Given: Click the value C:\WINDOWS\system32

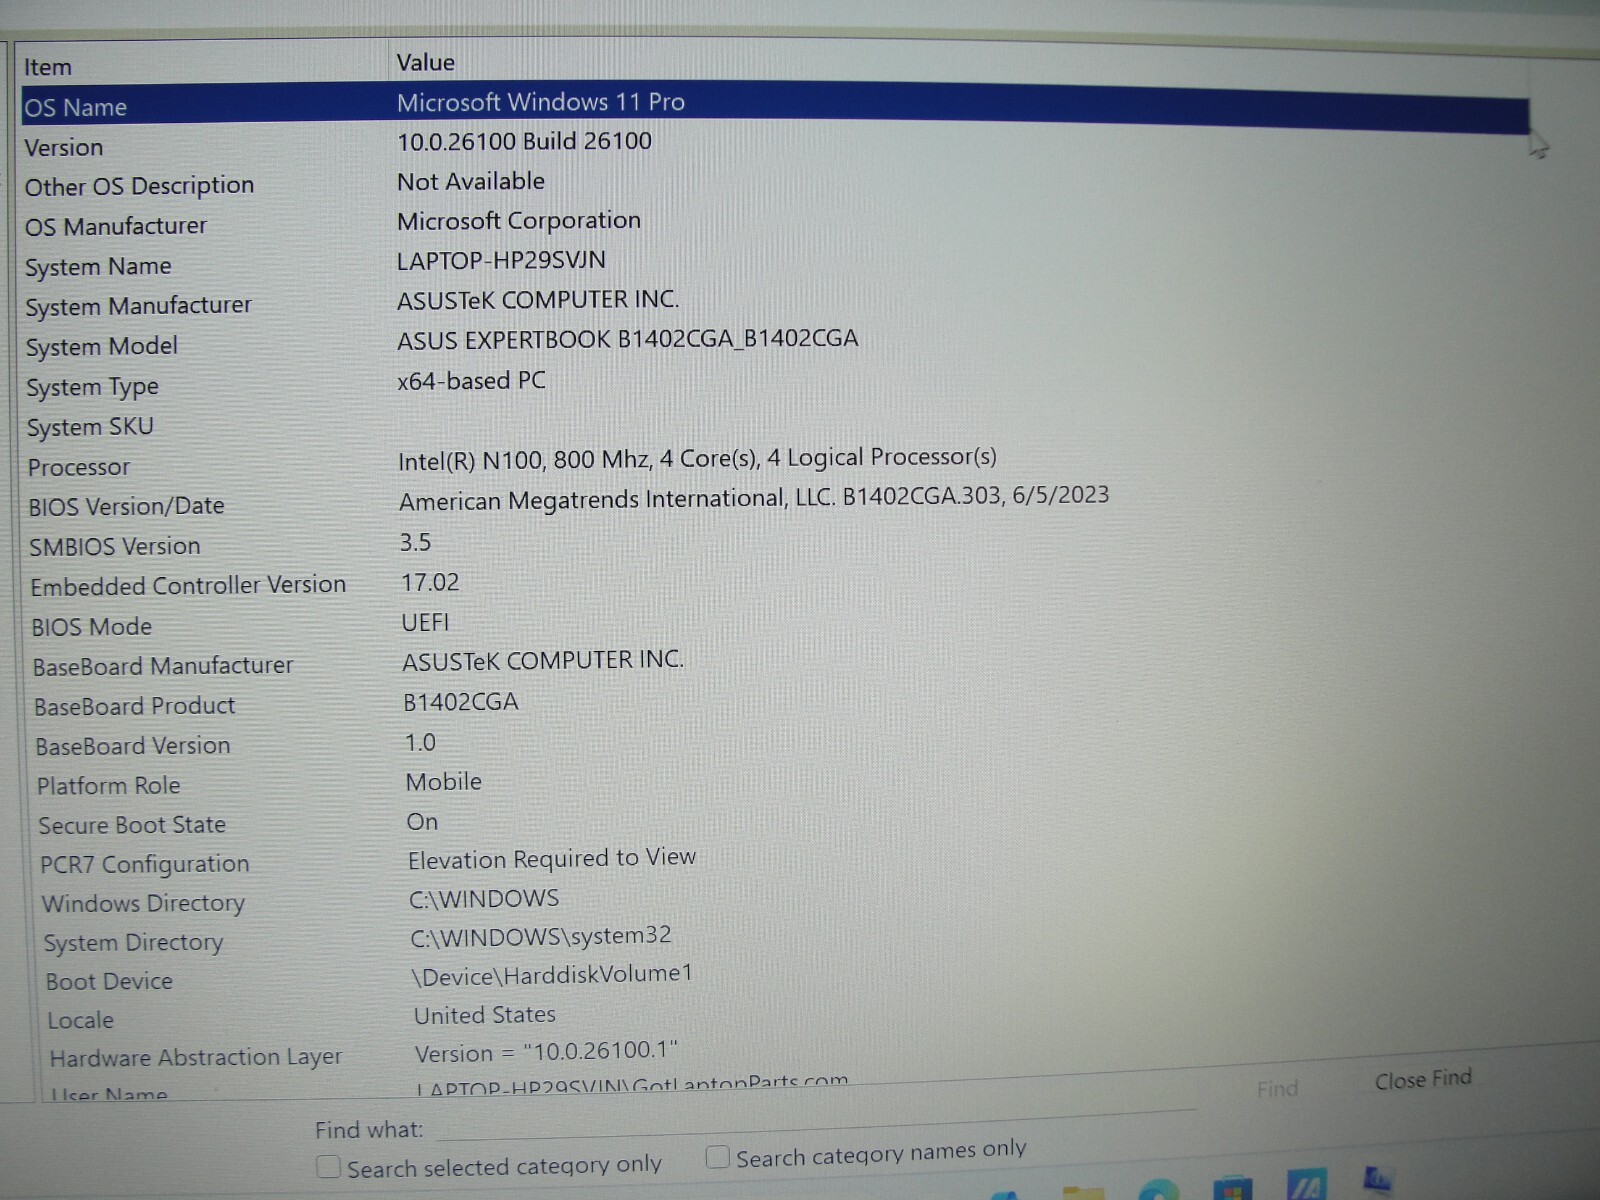Looking at the screenshot, I should [x=541, y=937].
